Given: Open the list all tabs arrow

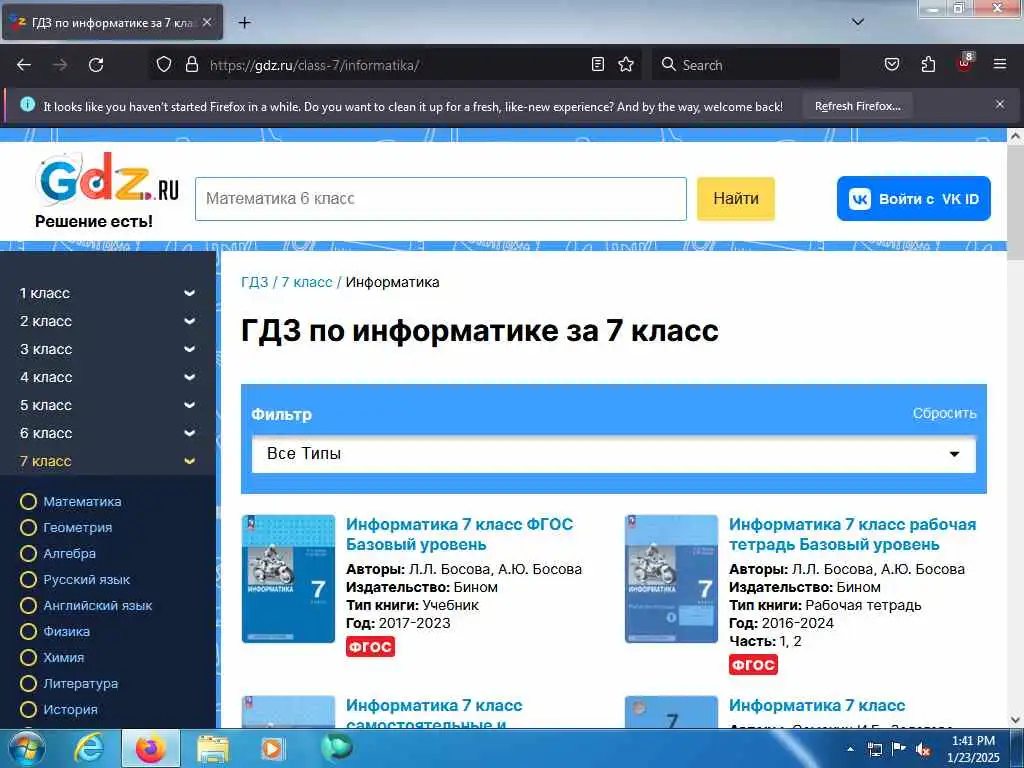Looking at the screenshot, I should tap(858, 22).
